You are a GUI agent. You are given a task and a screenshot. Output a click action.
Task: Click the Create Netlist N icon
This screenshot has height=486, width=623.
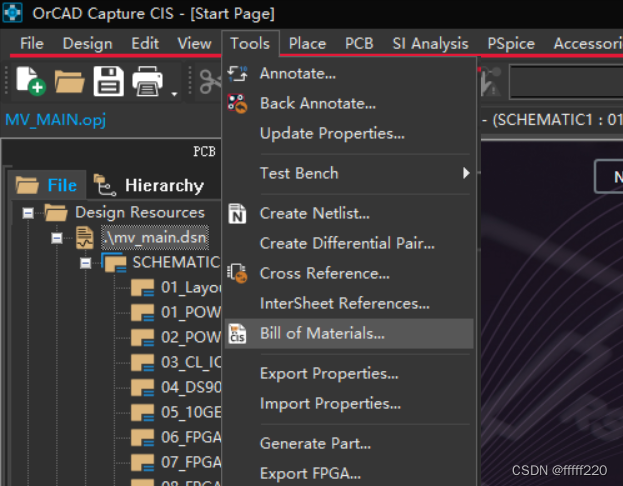coord(237,213)
